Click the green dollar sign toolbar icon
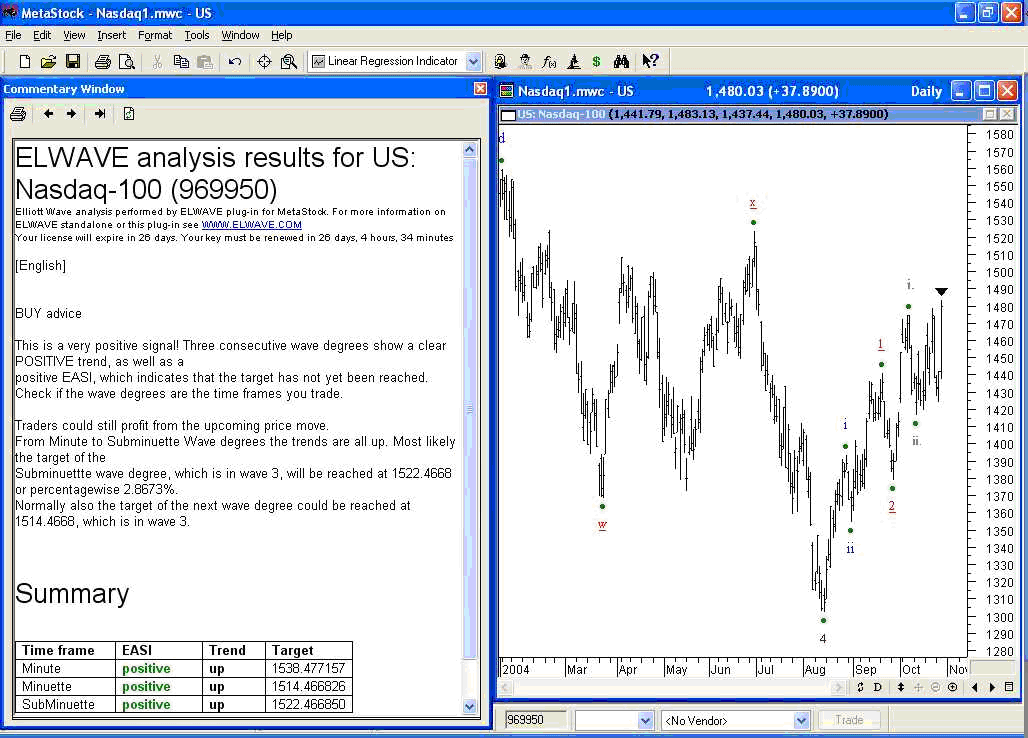 (x=597, y=62)
